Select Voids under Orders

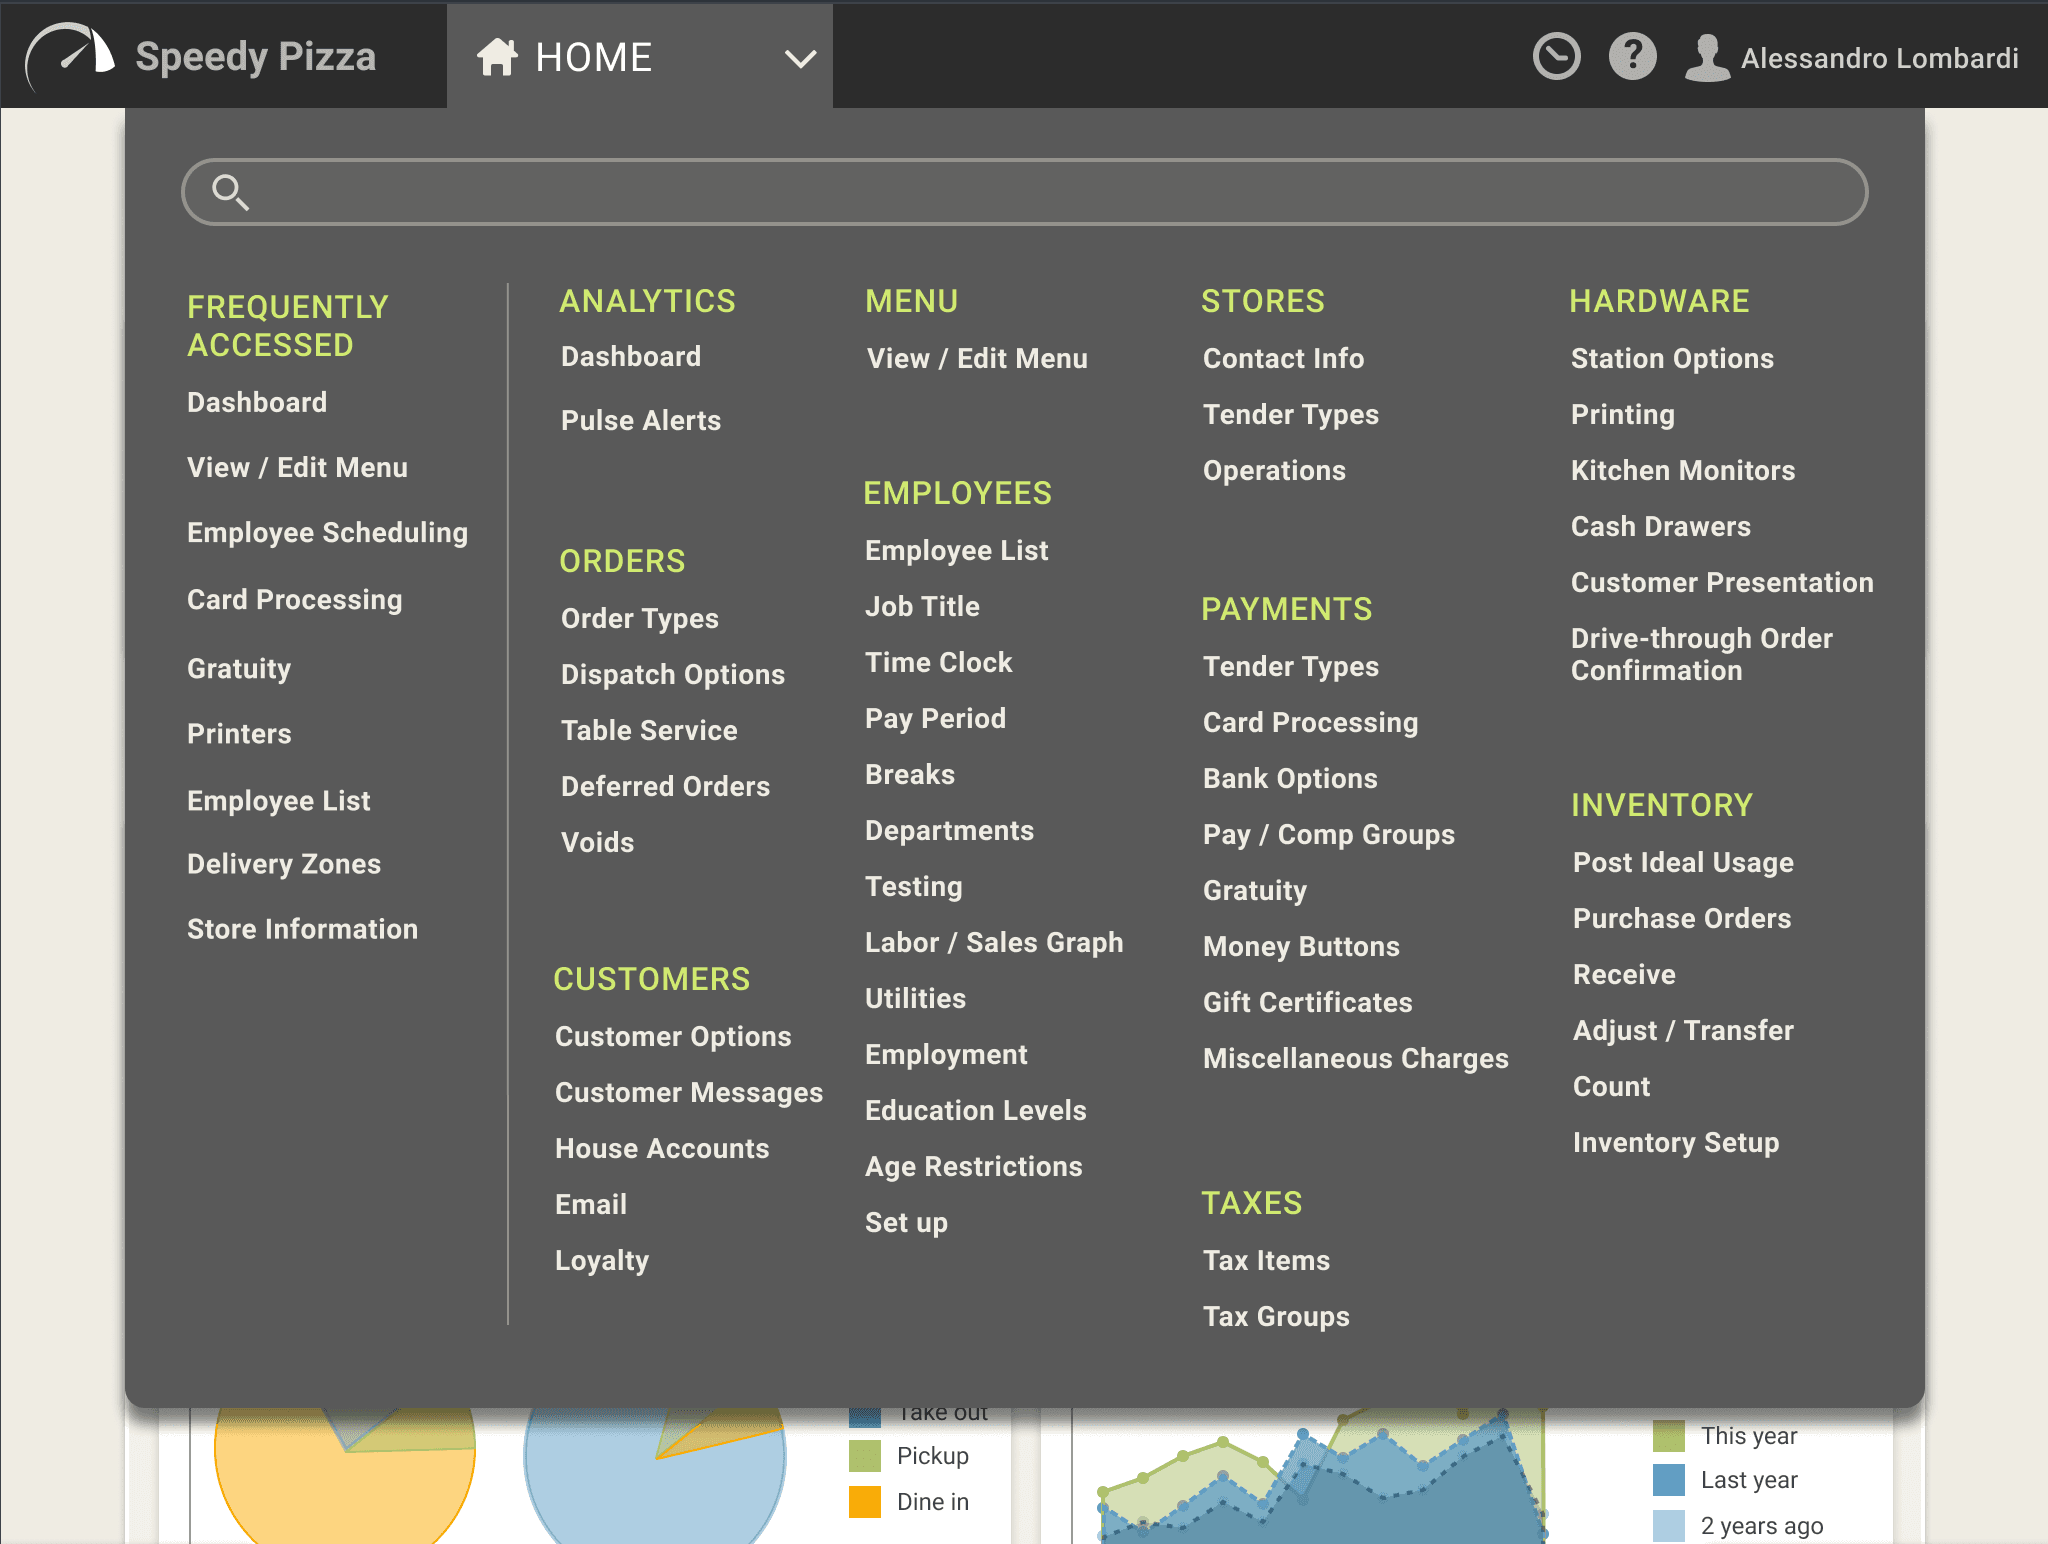point(597,842)
